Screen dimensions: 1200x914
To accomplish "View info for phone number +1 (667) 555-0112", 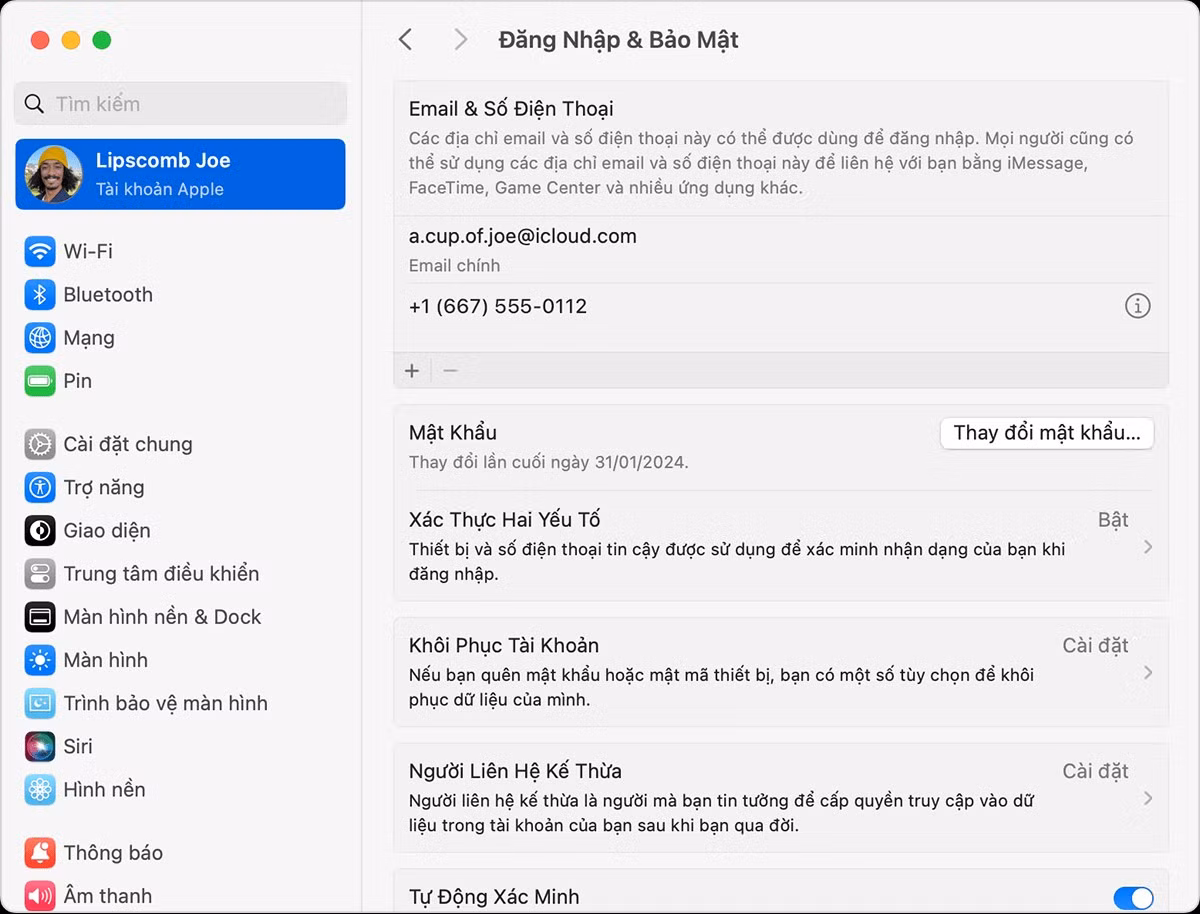I will (x=1137, y=306).
